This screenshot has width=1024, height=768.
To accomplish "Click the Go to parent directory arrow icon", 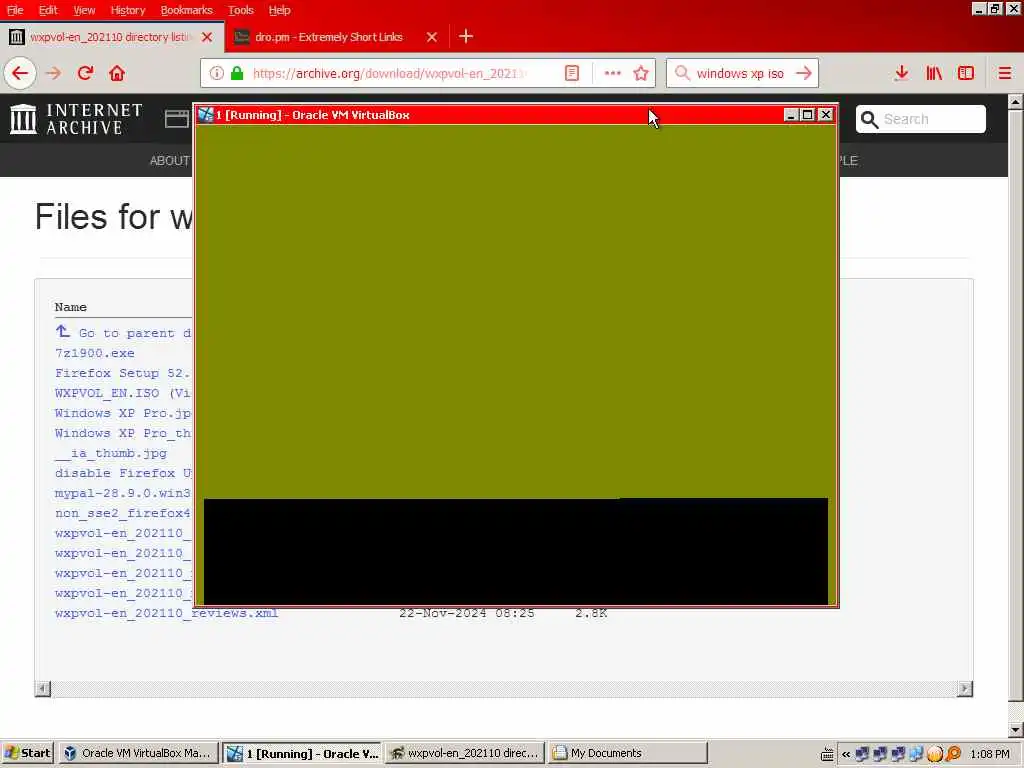I will pos(63,331).
